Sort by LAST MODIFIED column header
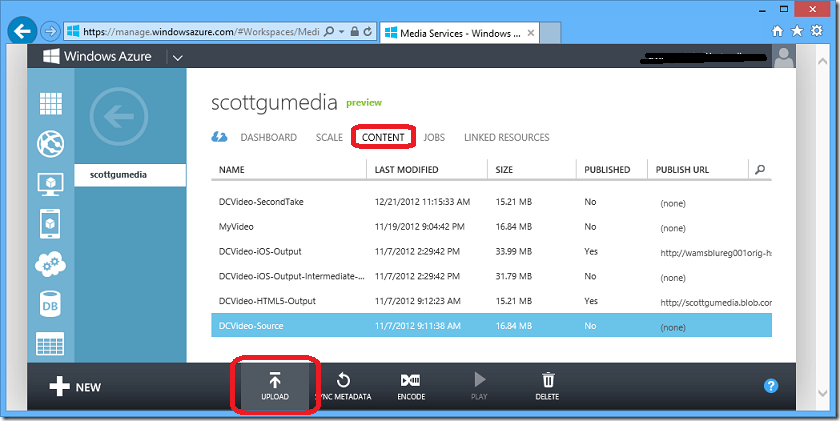Viewport: 840px width, 421px height. tap(406, 170)
